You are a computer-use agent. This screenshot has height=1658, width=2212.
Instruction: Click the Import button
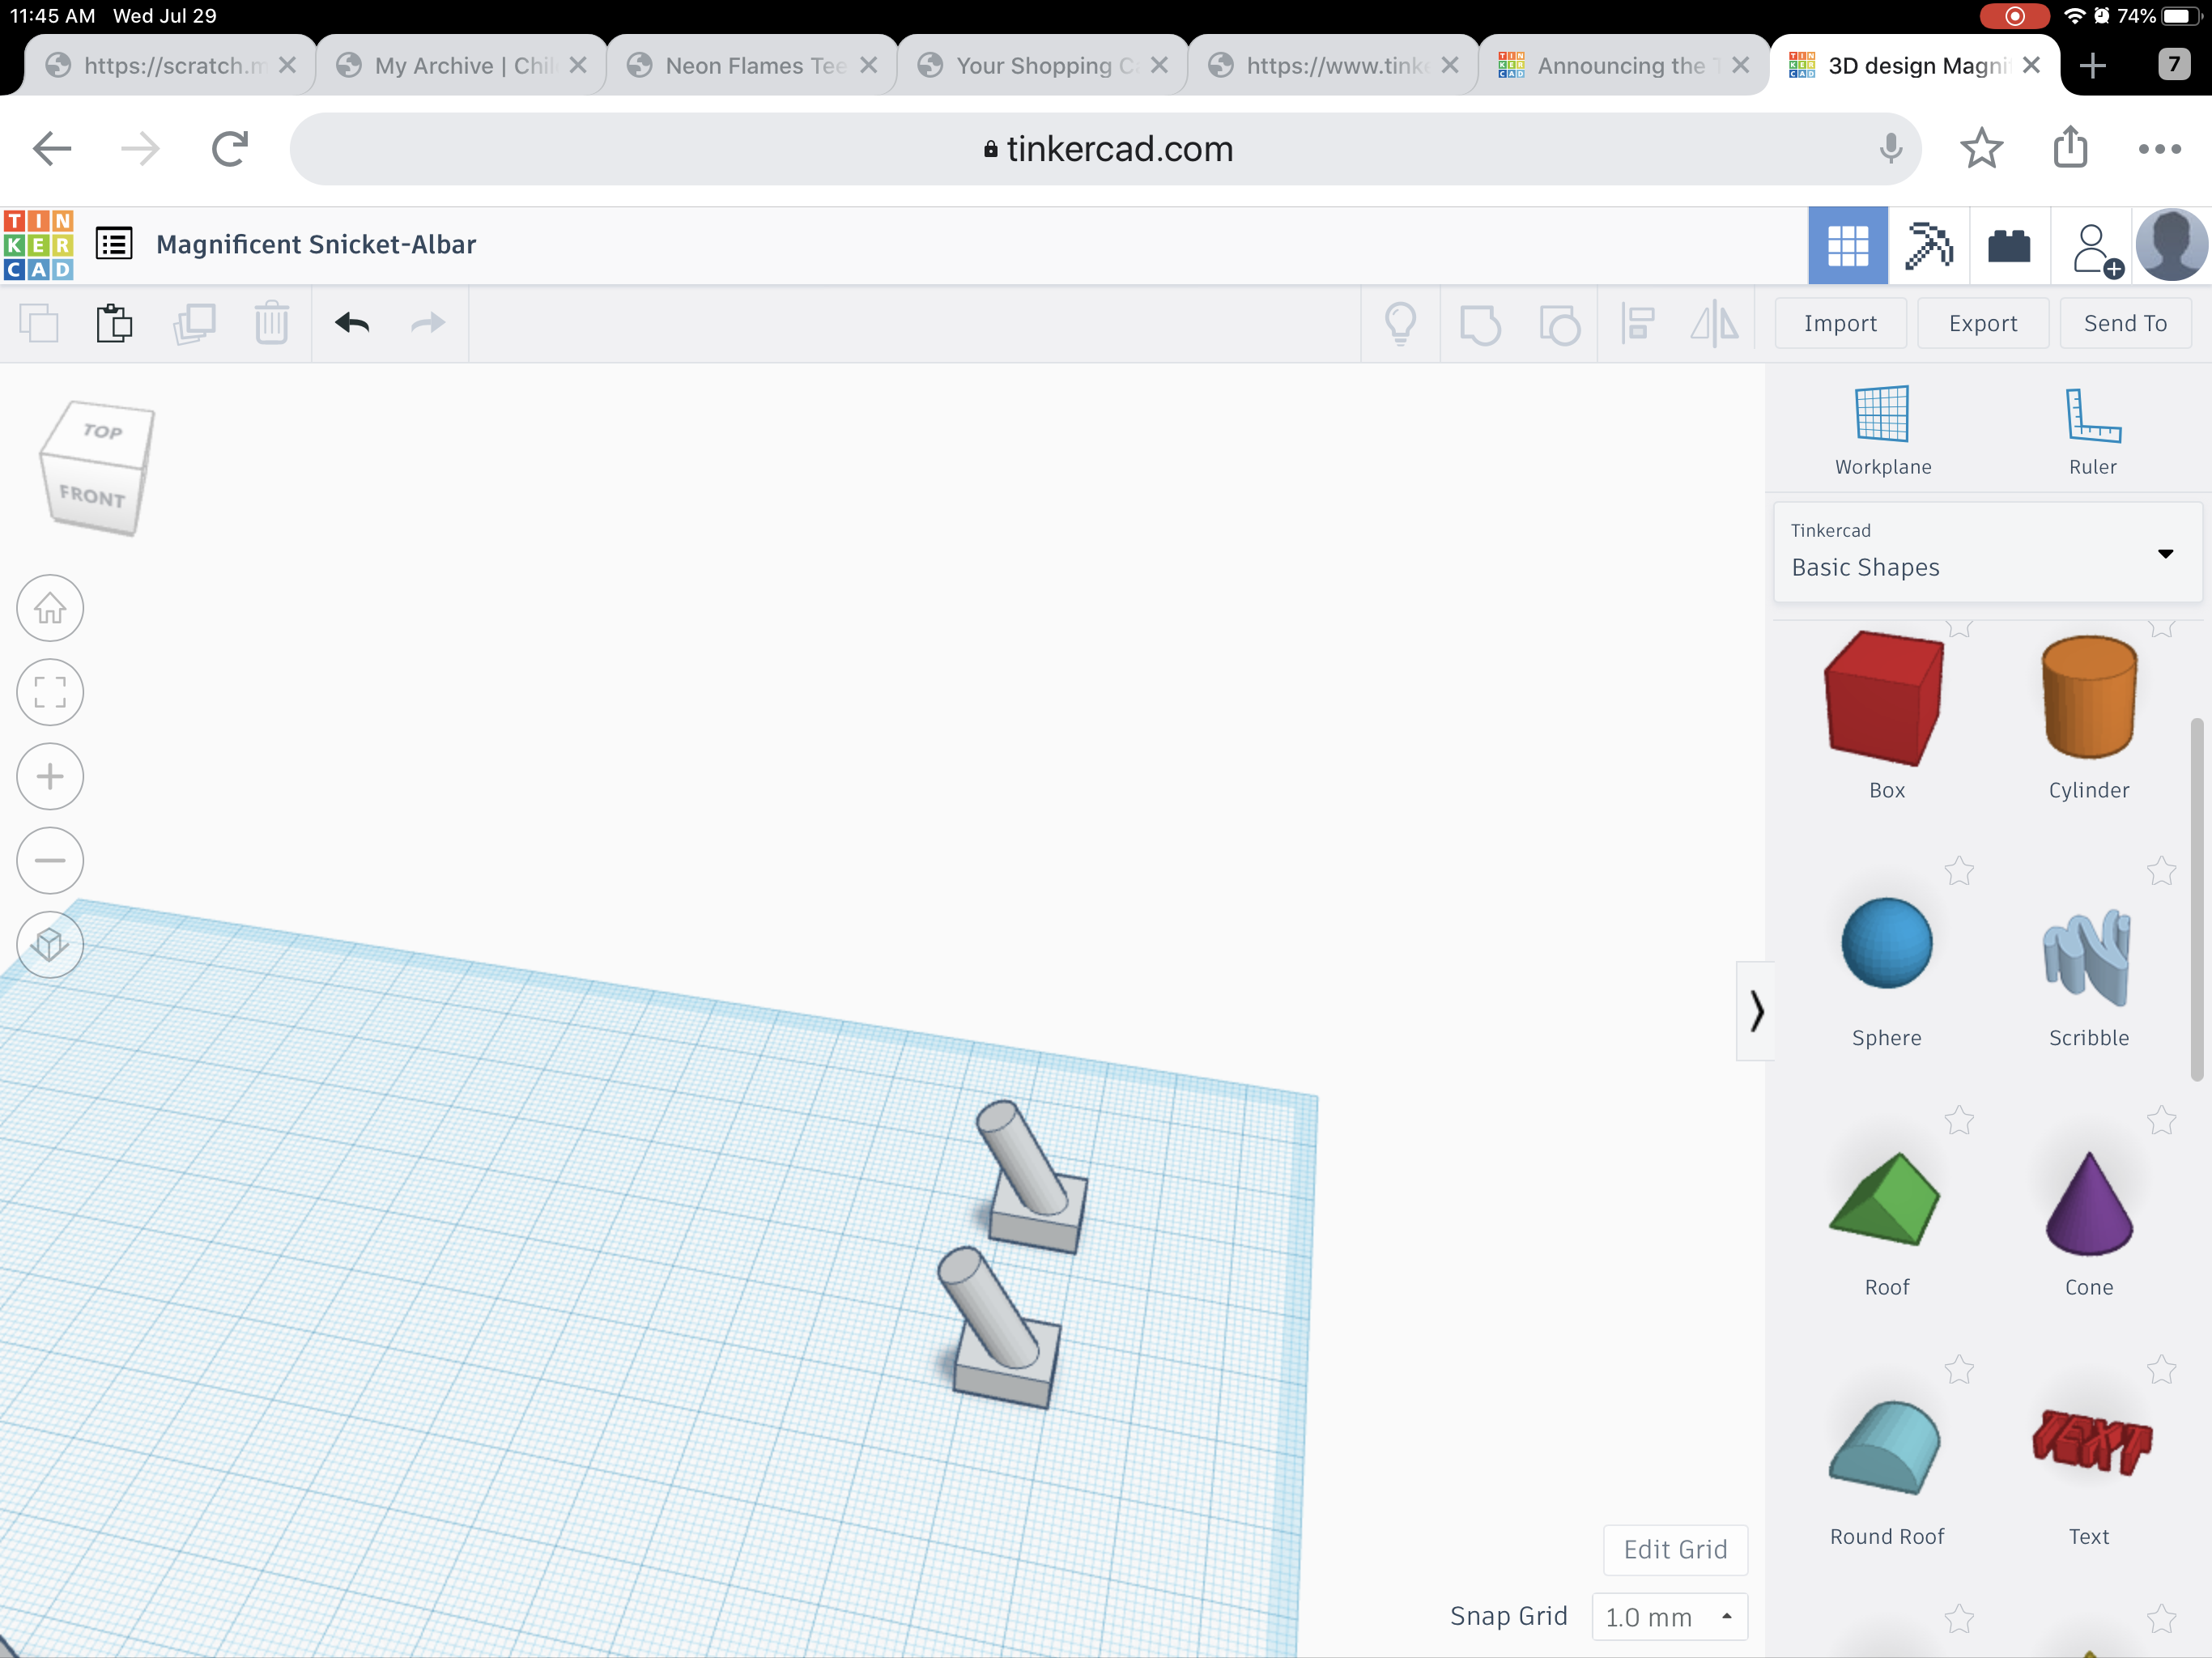1840,323
